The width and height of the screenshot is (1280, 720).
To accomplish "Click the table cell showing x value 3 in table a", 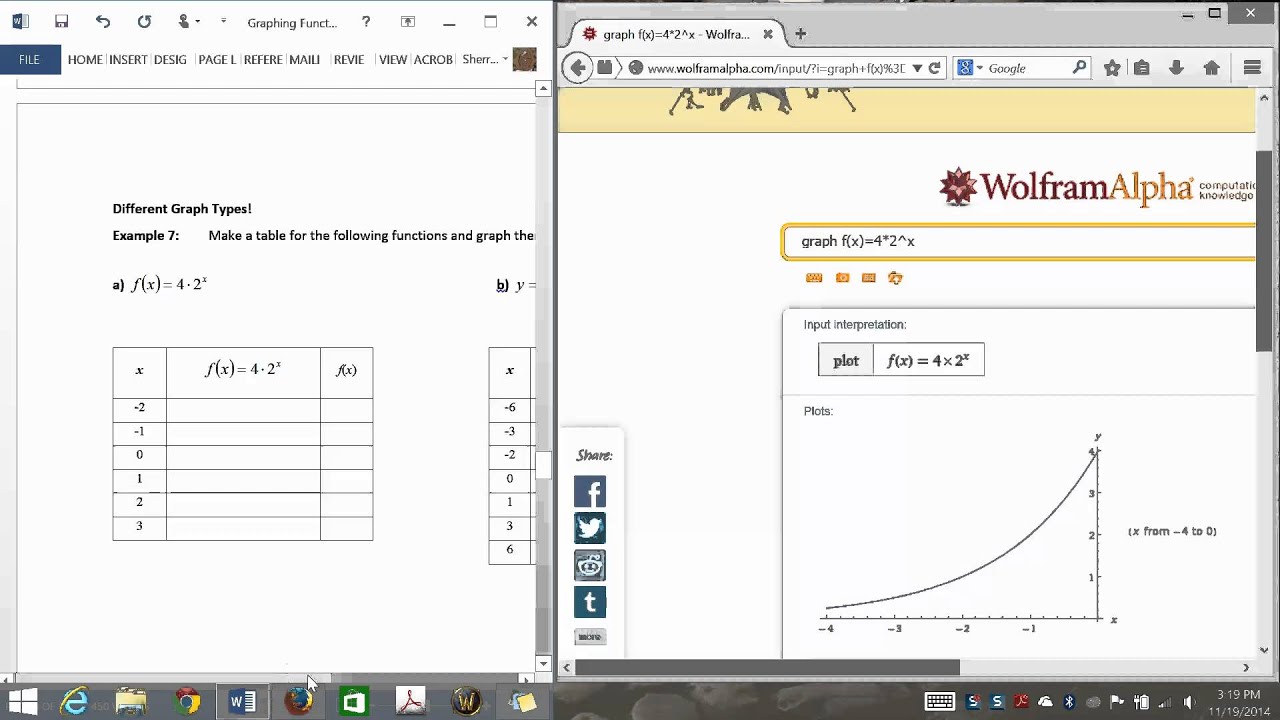I will pyautogui.click(x=139, y=526).
